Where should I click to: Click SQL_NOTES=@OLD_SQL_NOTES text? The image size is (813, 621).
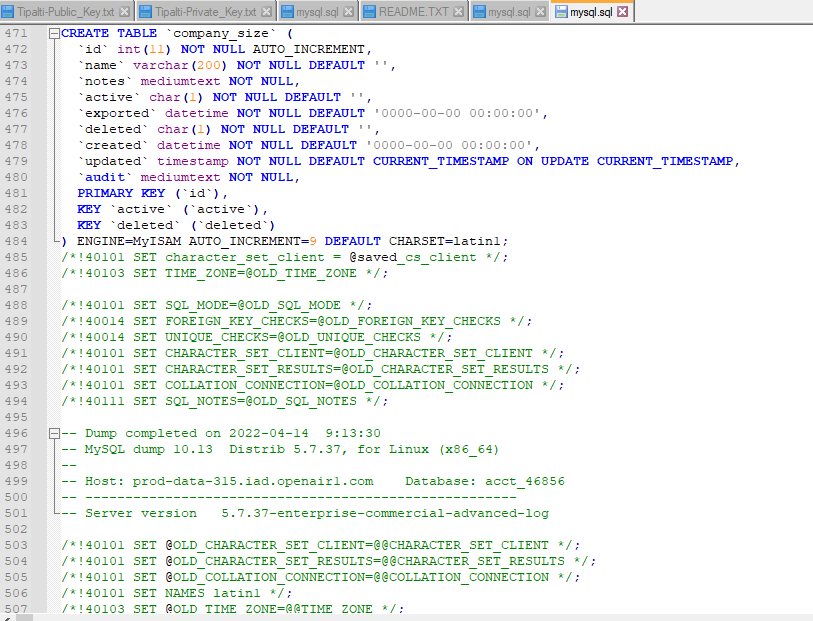click(x=261, y=401)
